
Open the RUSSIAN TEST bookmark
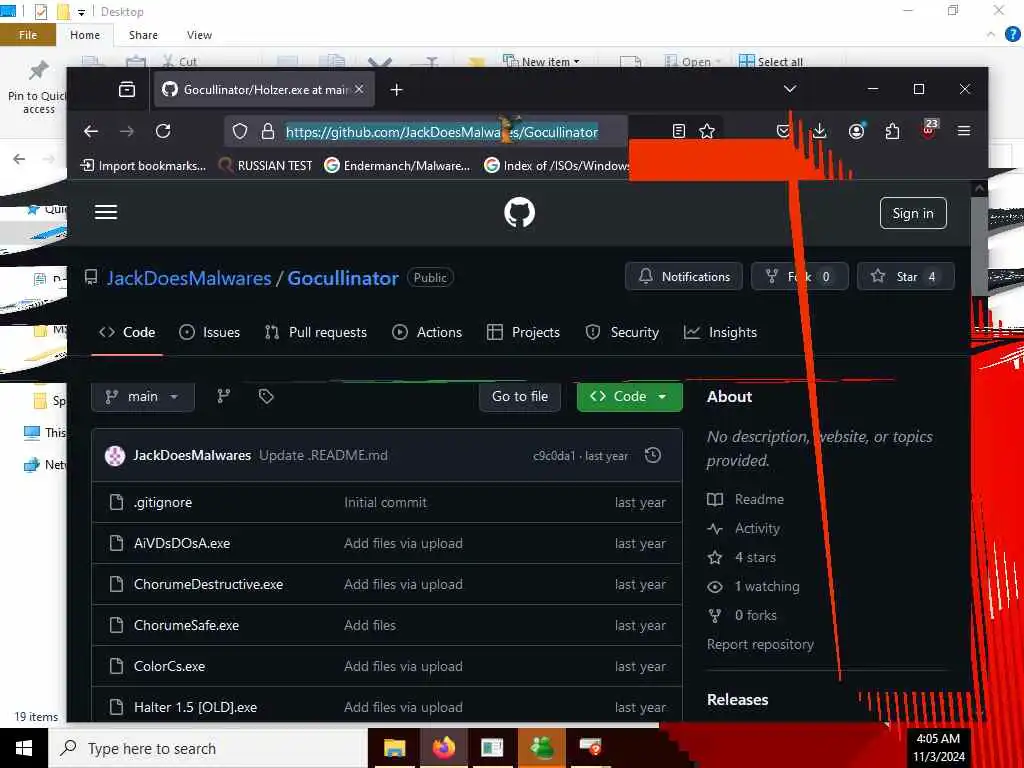[x=265, y=166]
